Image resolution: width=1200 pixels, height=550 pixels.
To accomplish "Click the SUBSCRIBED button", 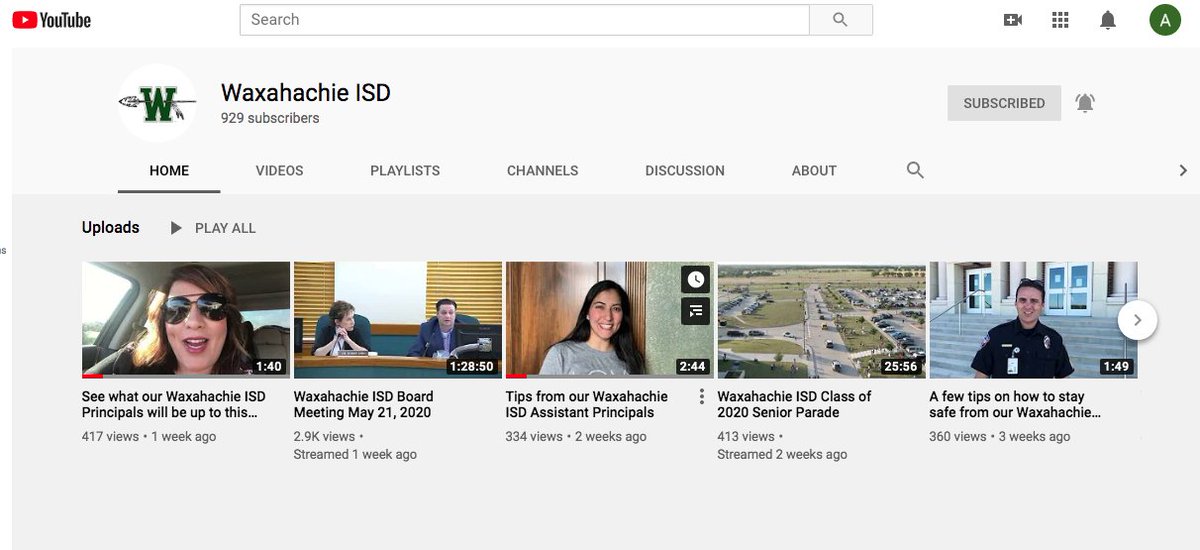I will [x=1004, y=103].
